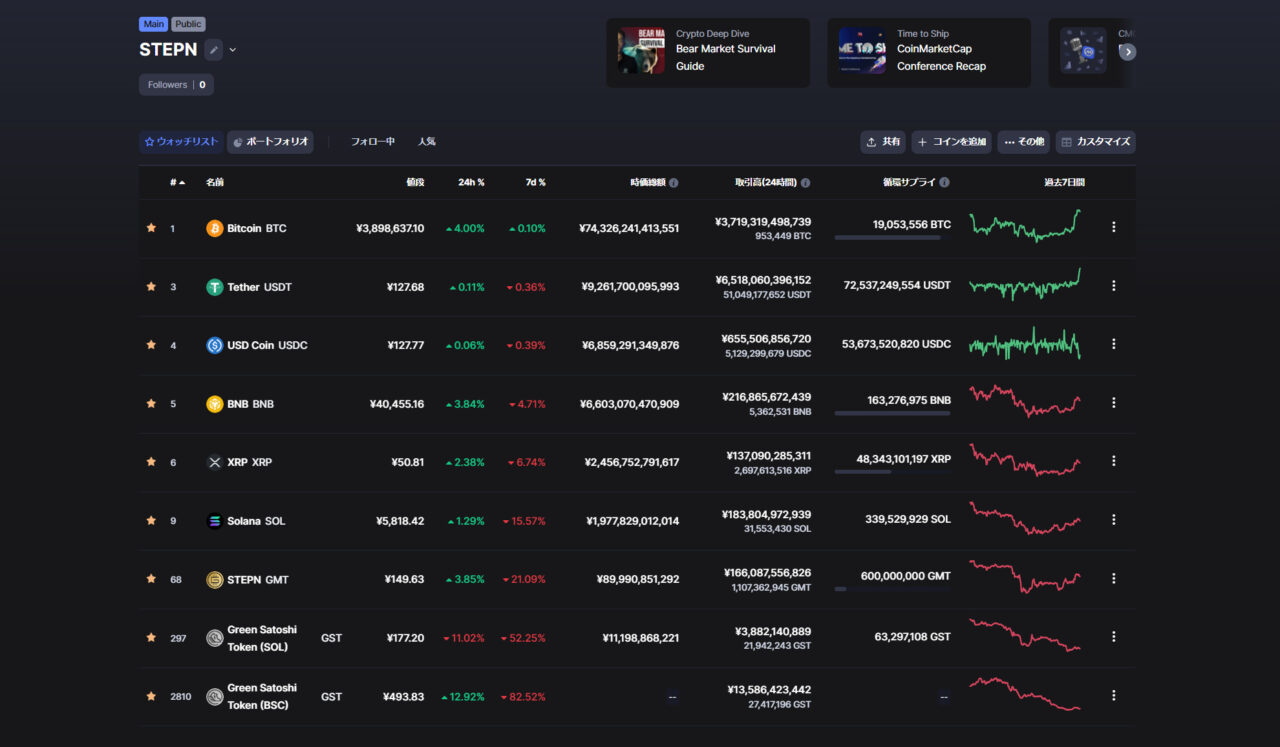Unstar USD Coin from the watchlist
Image resolution: width=1280 pixels, height=747 pixels.
click(x=151, y=345)
